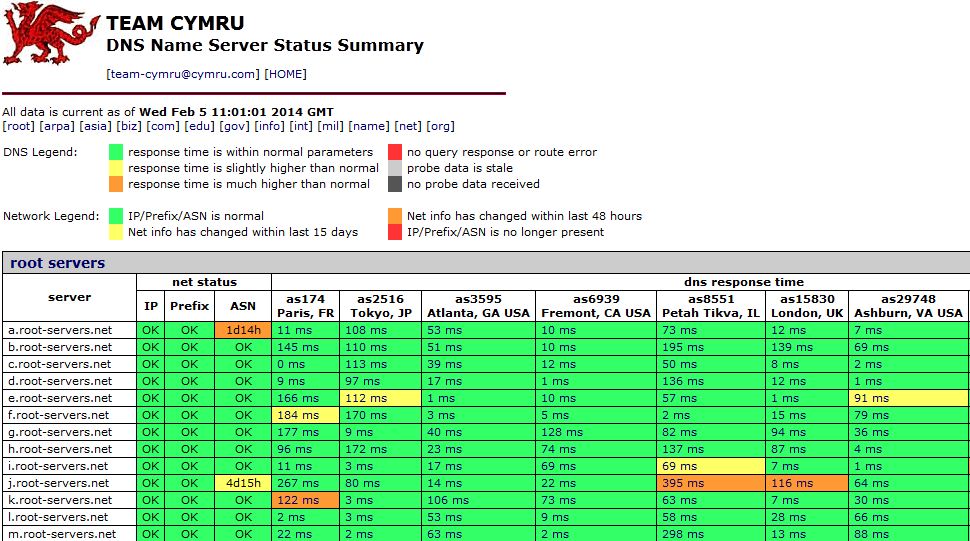Select the m.root-servers.net row label
Viewport: 970px width, 541px height.
(62, 534)
